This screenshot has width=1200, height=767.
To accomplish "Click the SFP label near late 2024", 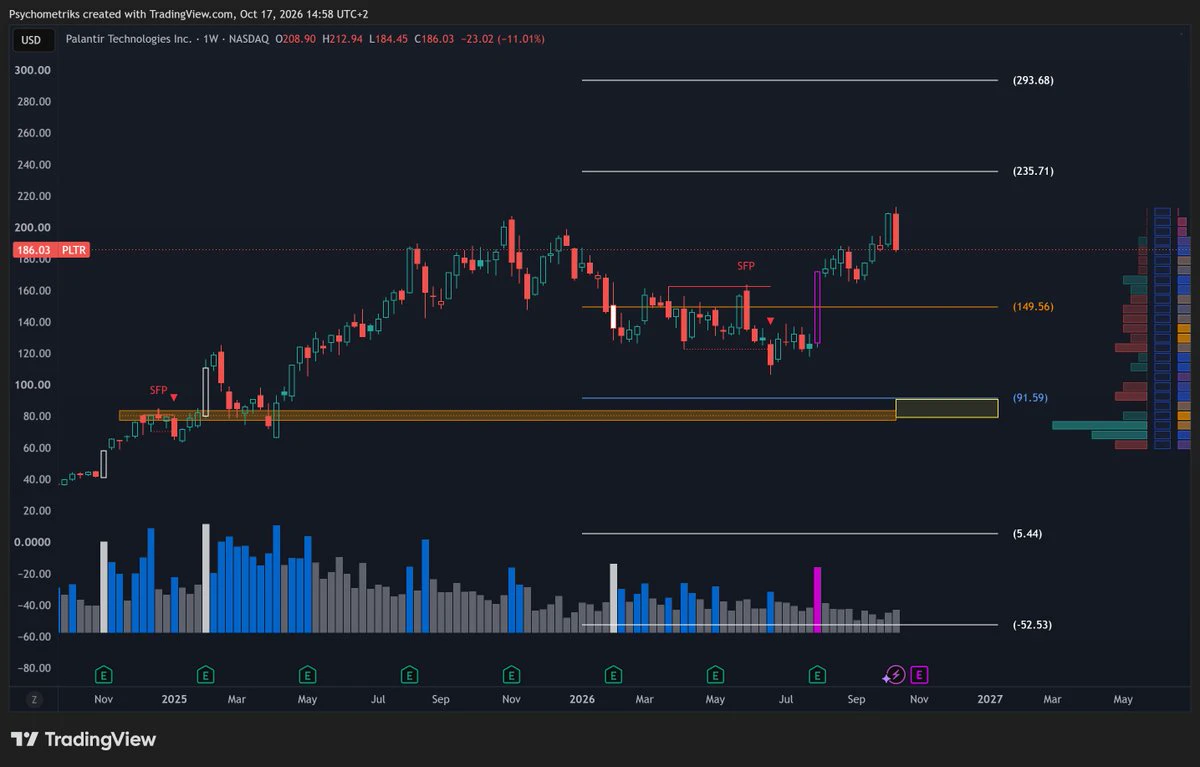I will click(159, 390).
